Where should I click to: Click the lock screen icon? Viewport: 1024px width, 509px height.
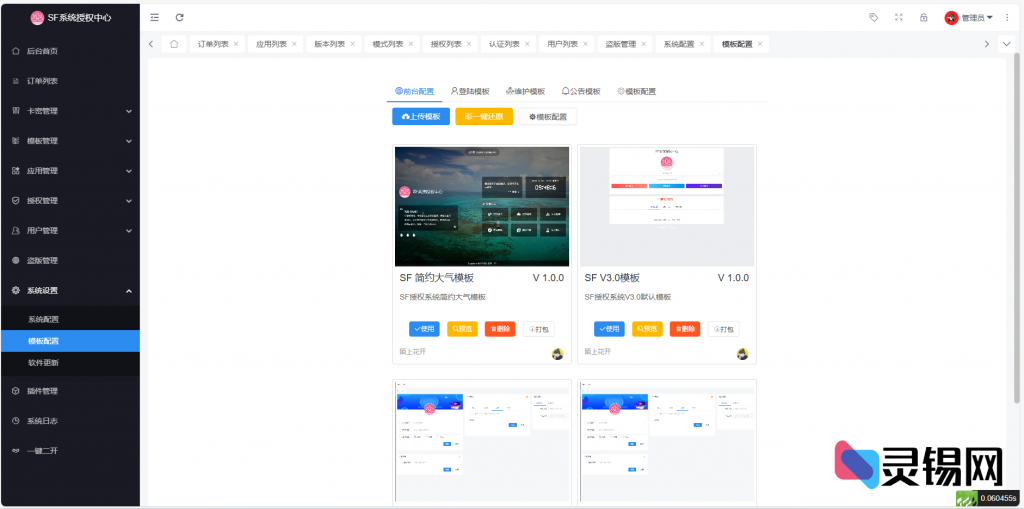[923, 17]
